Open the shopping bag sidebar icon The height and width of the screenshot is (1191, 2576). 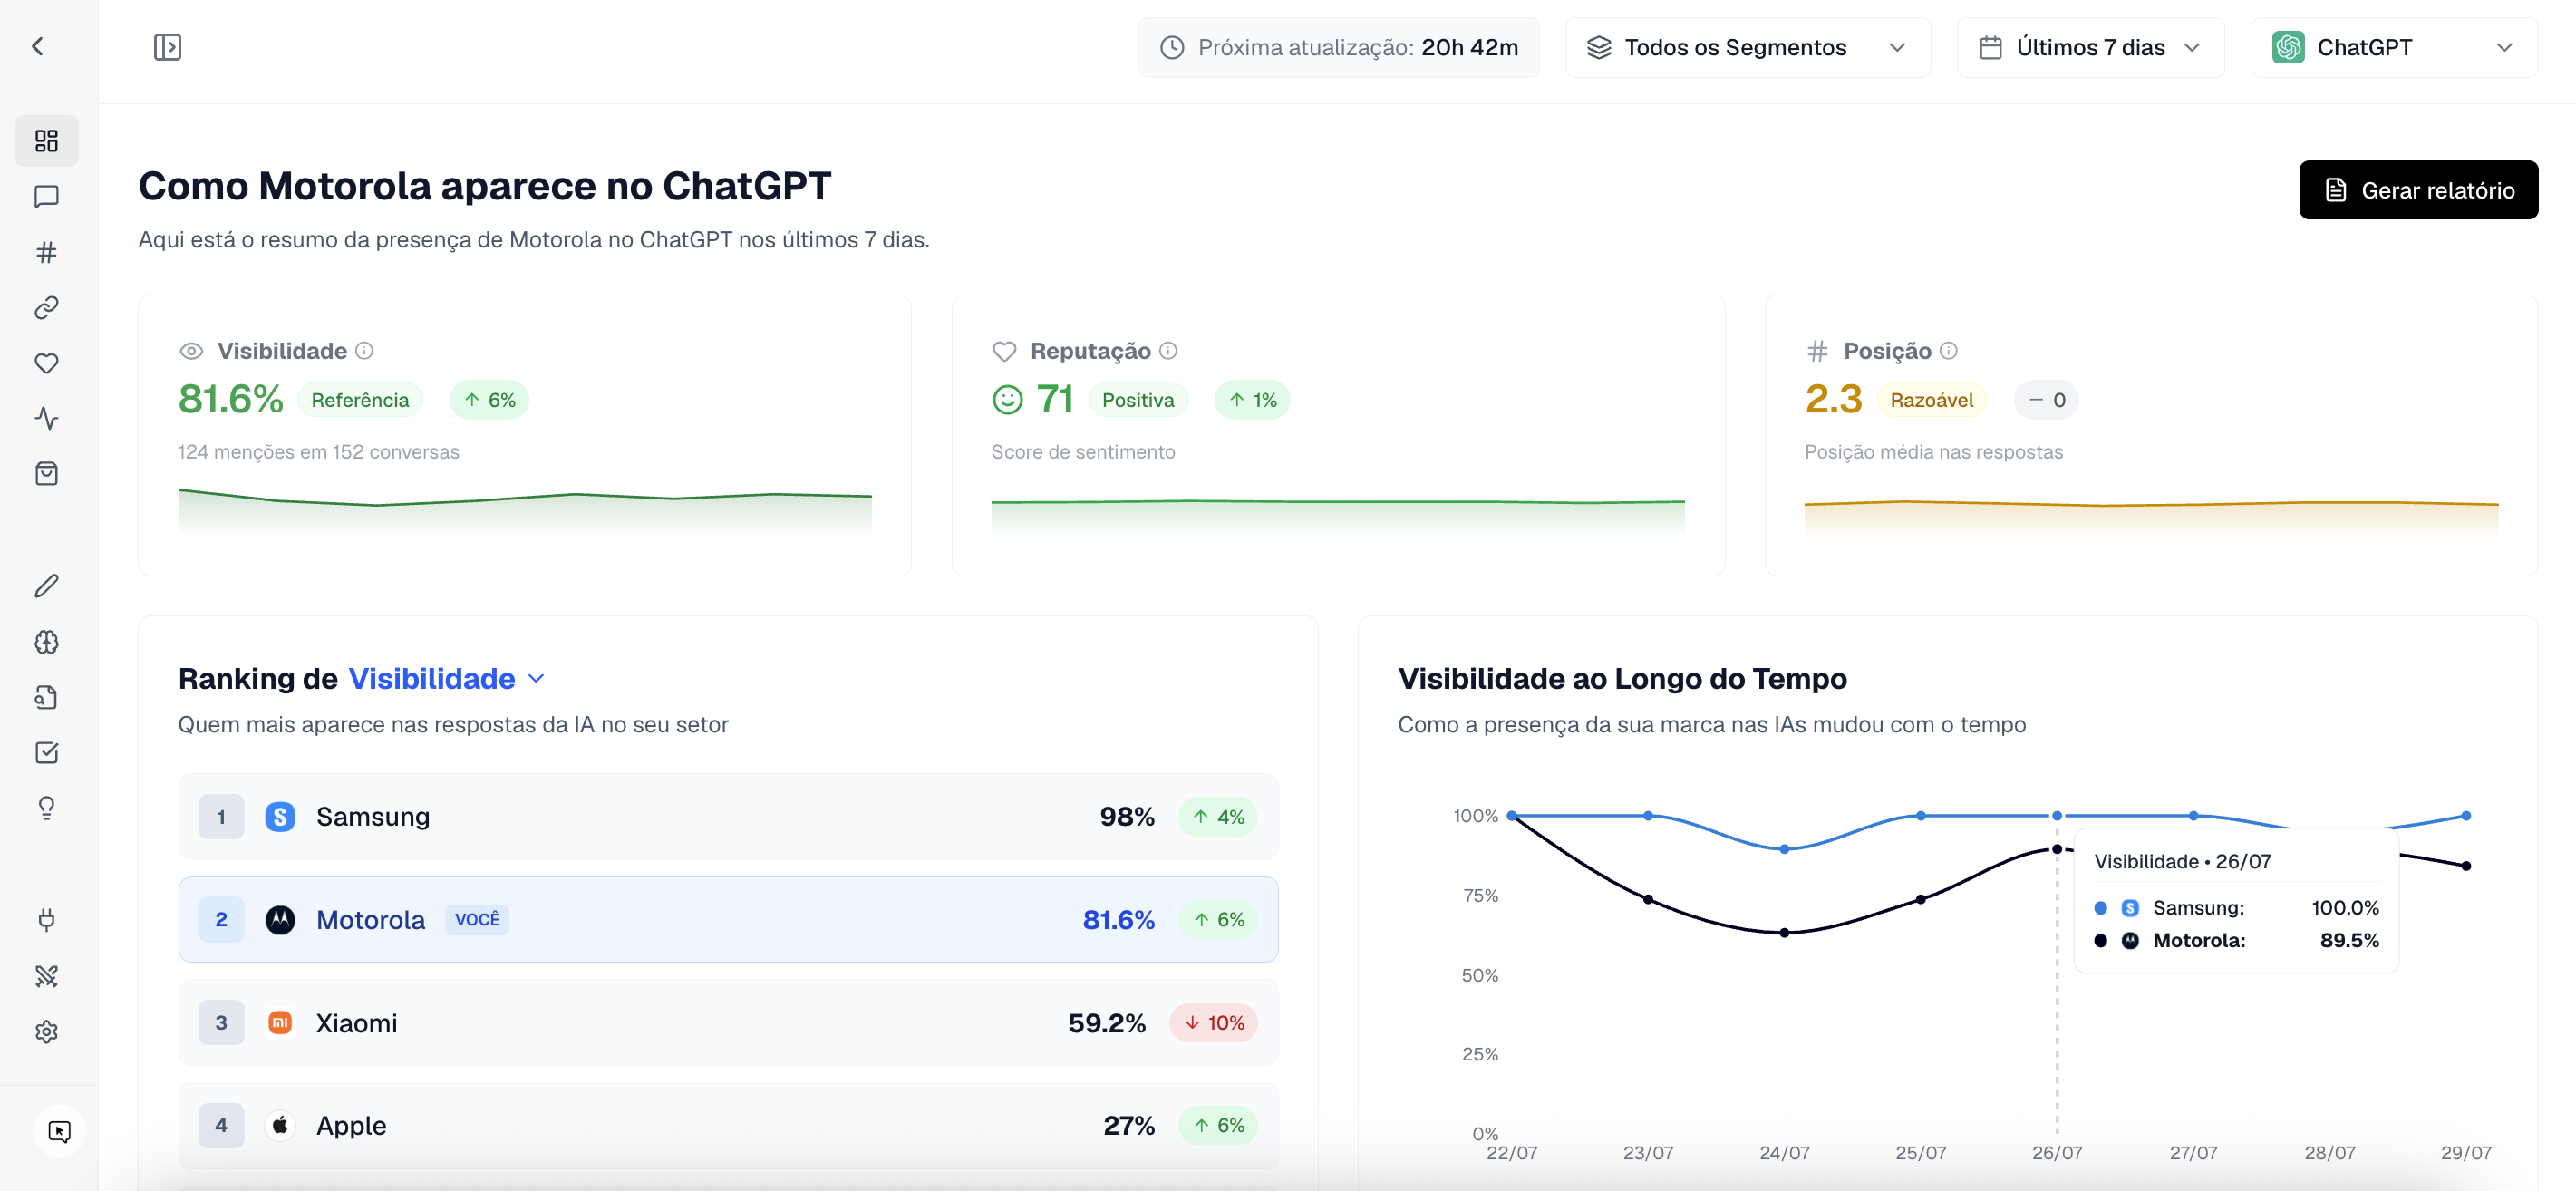click(x=46, y=474)
